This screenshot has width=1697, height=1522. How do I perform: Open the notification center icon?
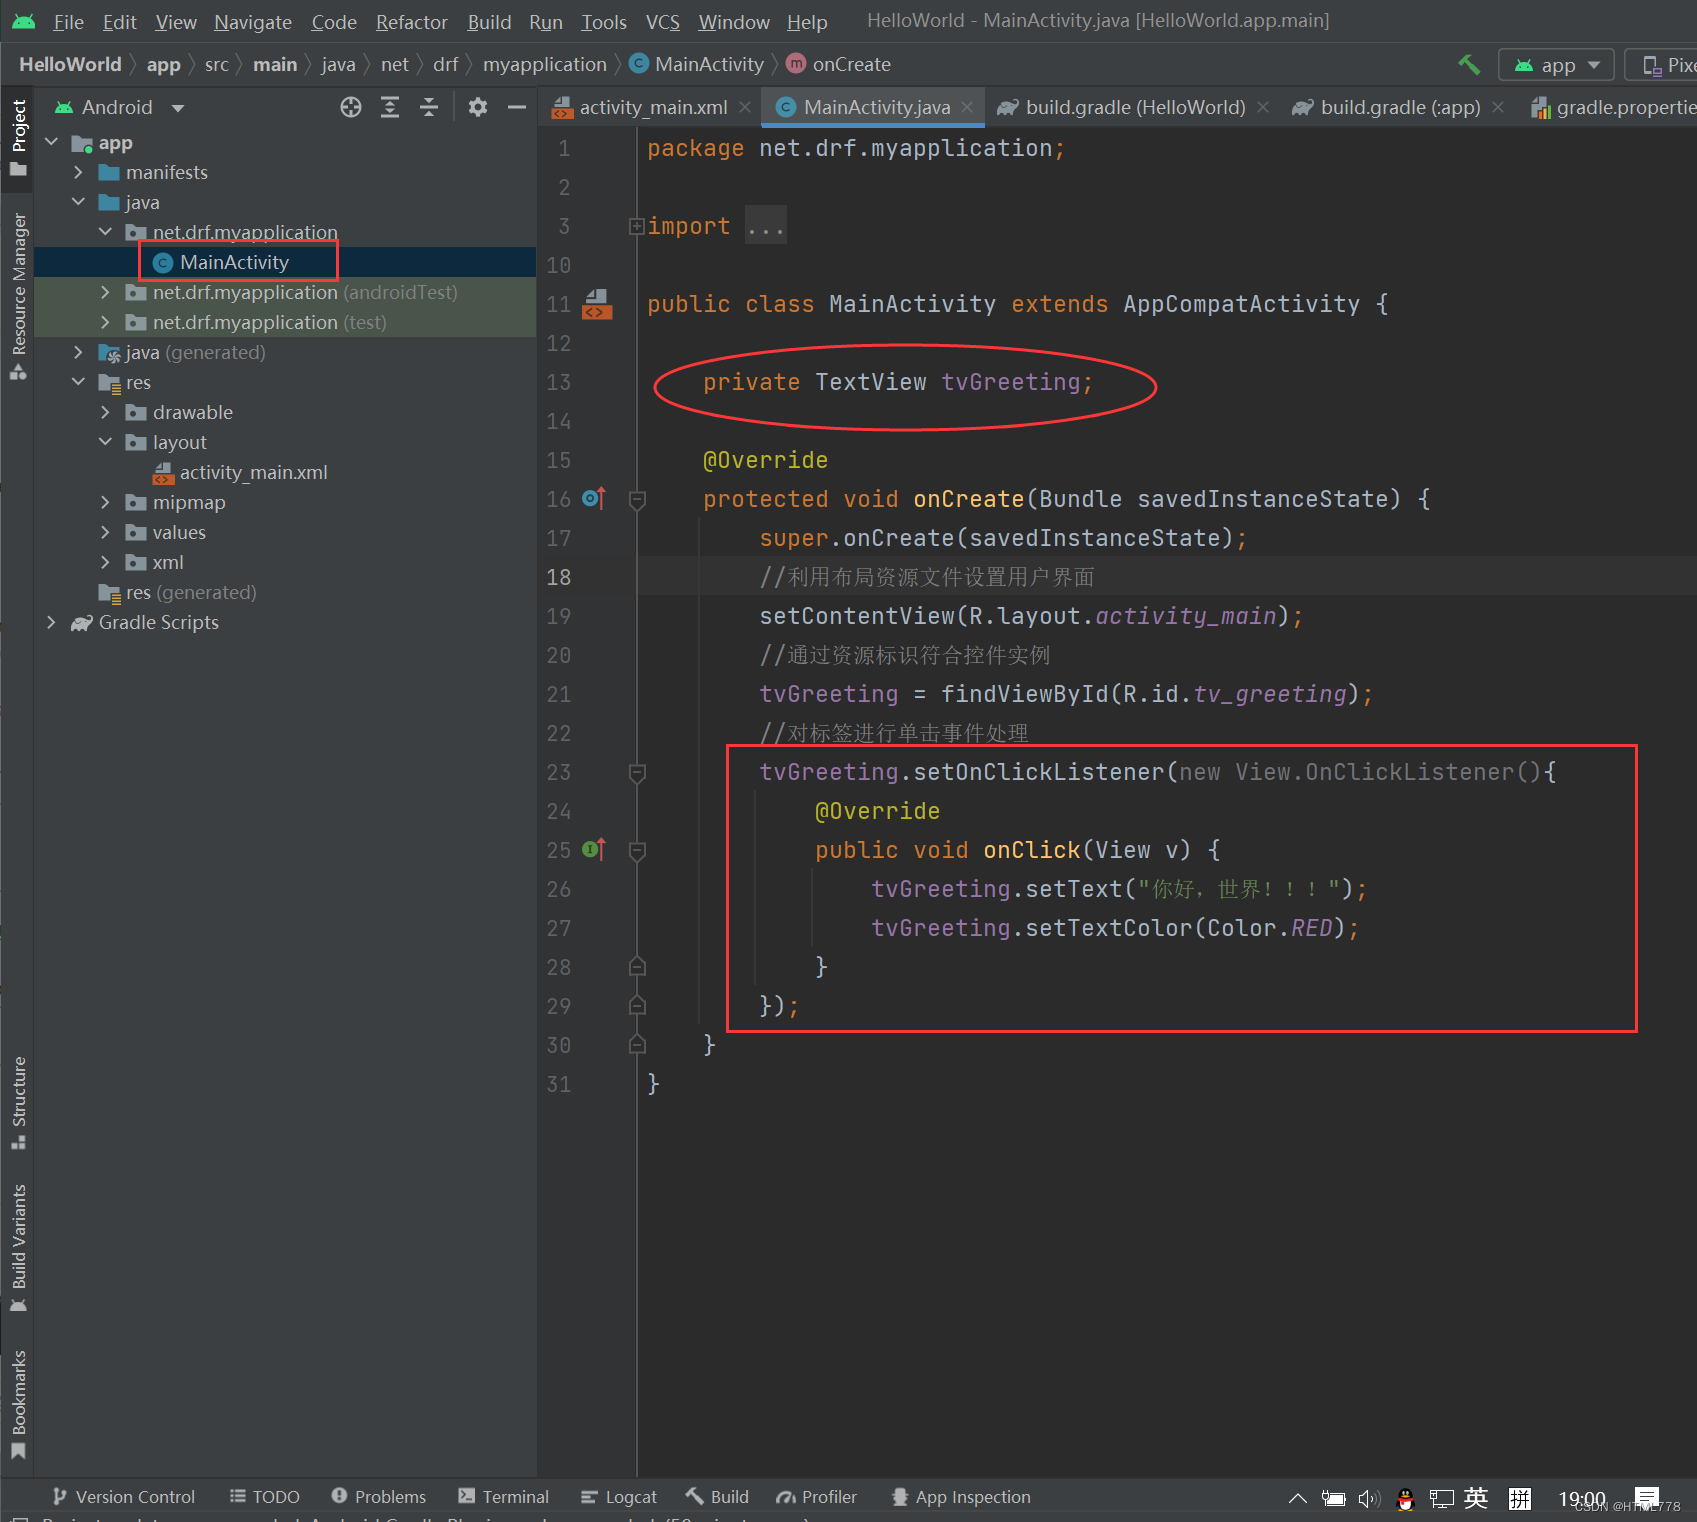[x=1647, y=1497]
